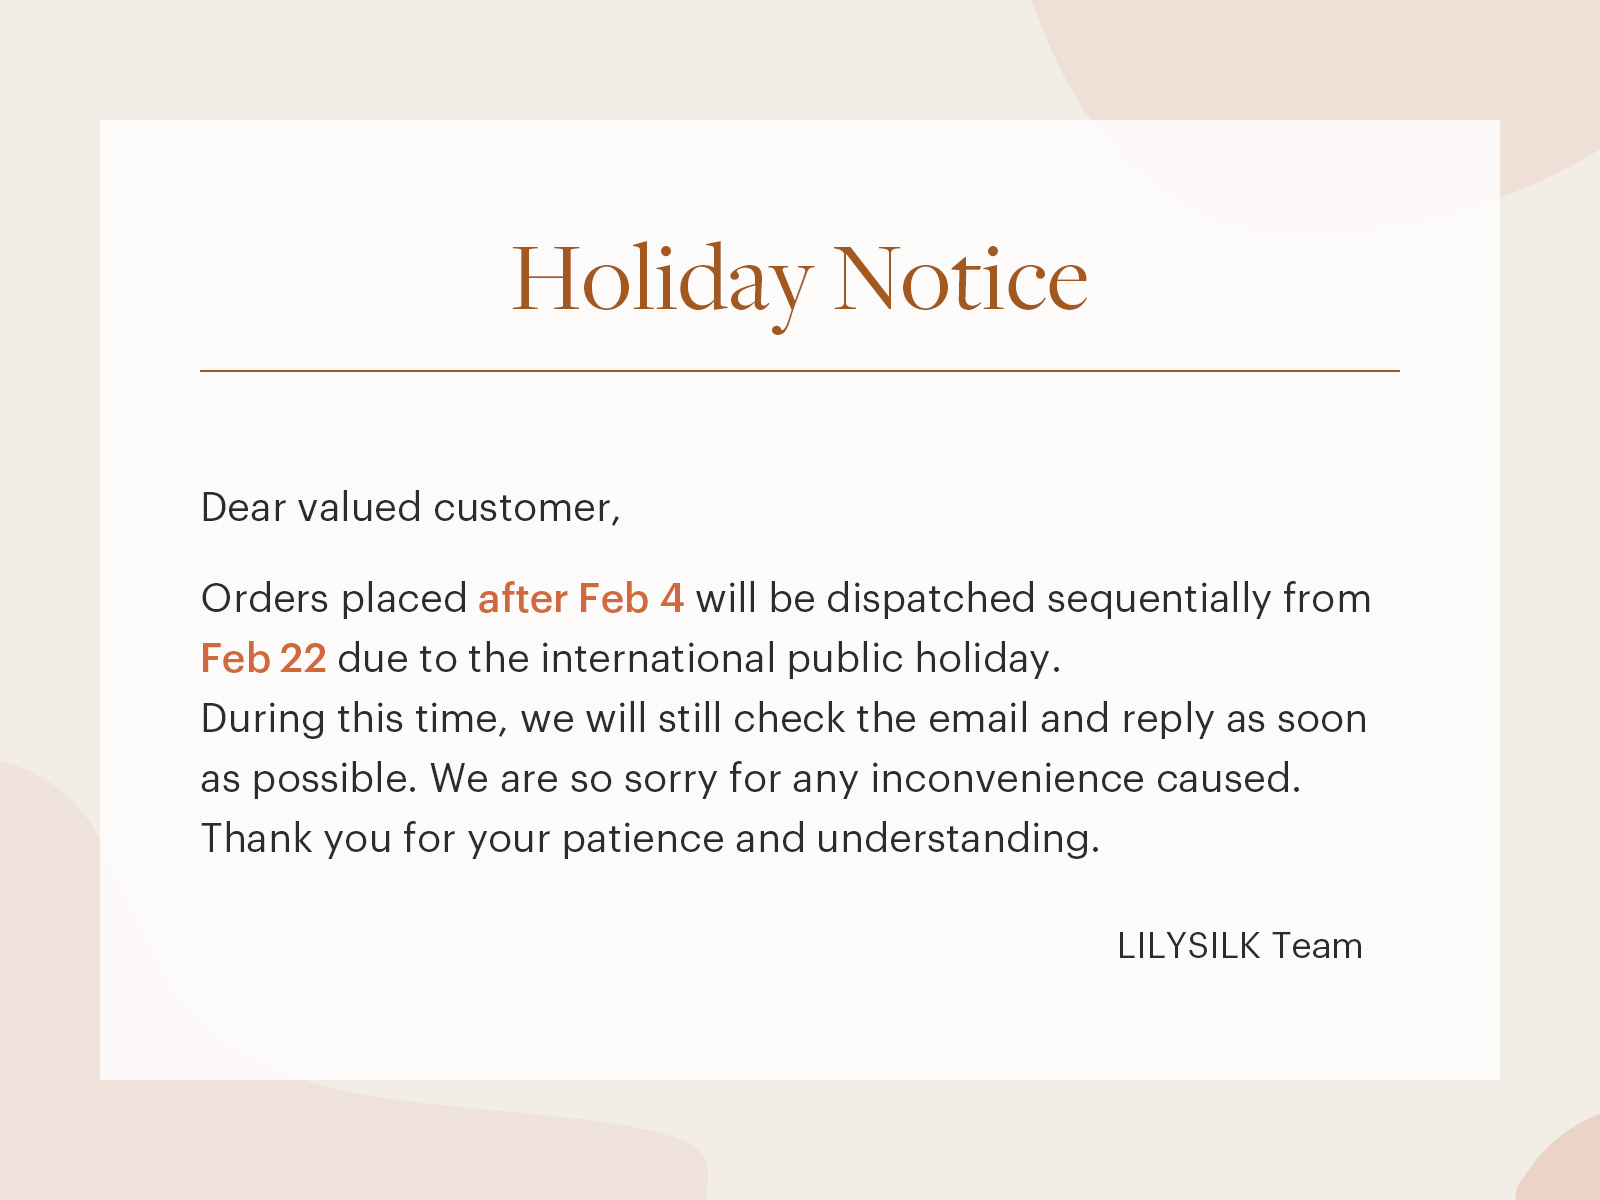Click the as possible sentence line
The height and width of the screenshot is (1200, 1600).
click(x=751, y=778)
